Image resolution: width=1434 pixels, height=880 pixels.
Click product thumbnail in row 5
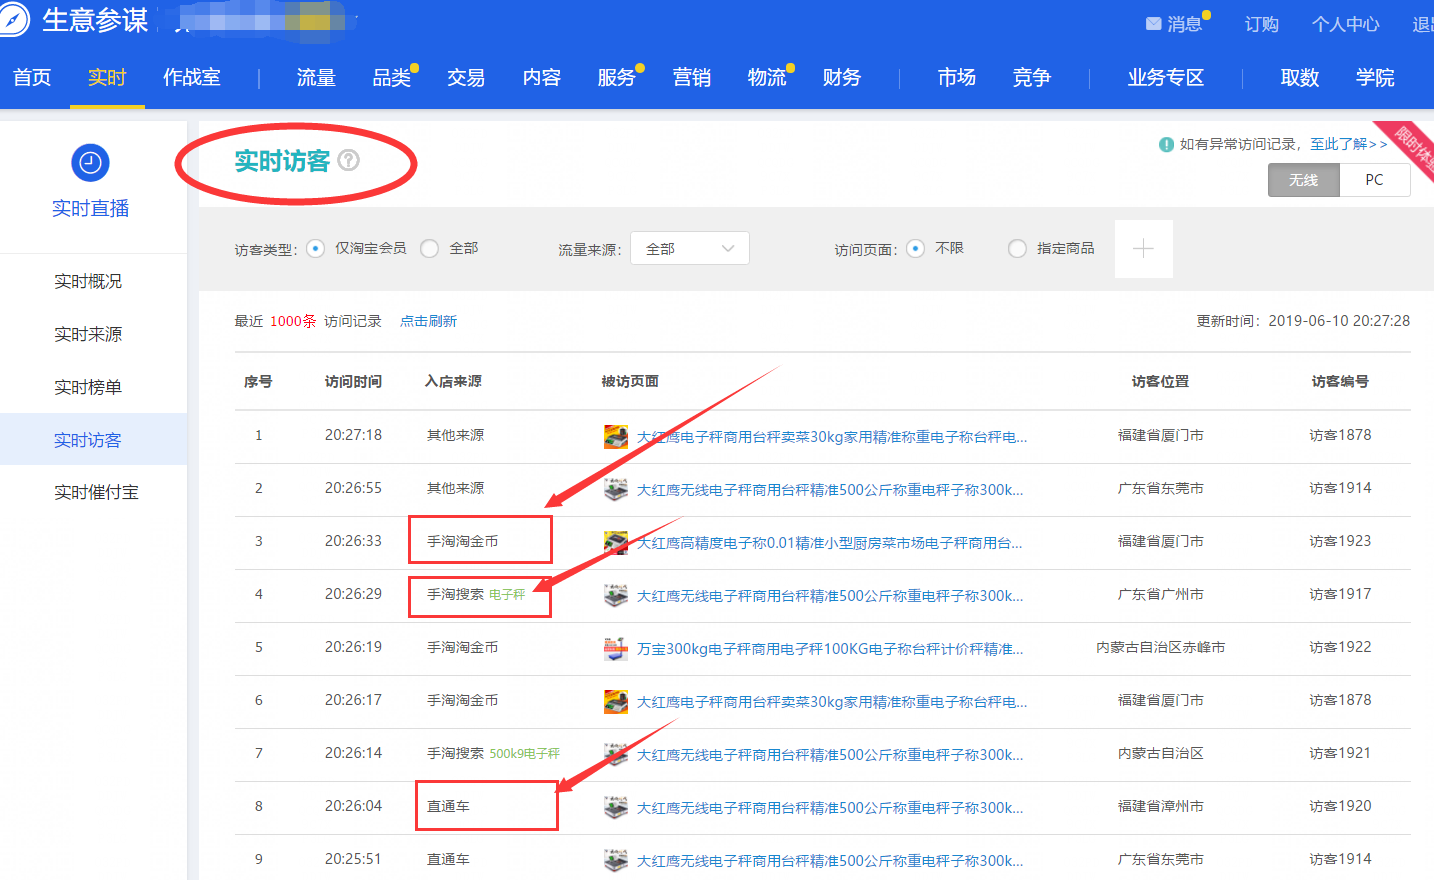(x=616, y=649)
